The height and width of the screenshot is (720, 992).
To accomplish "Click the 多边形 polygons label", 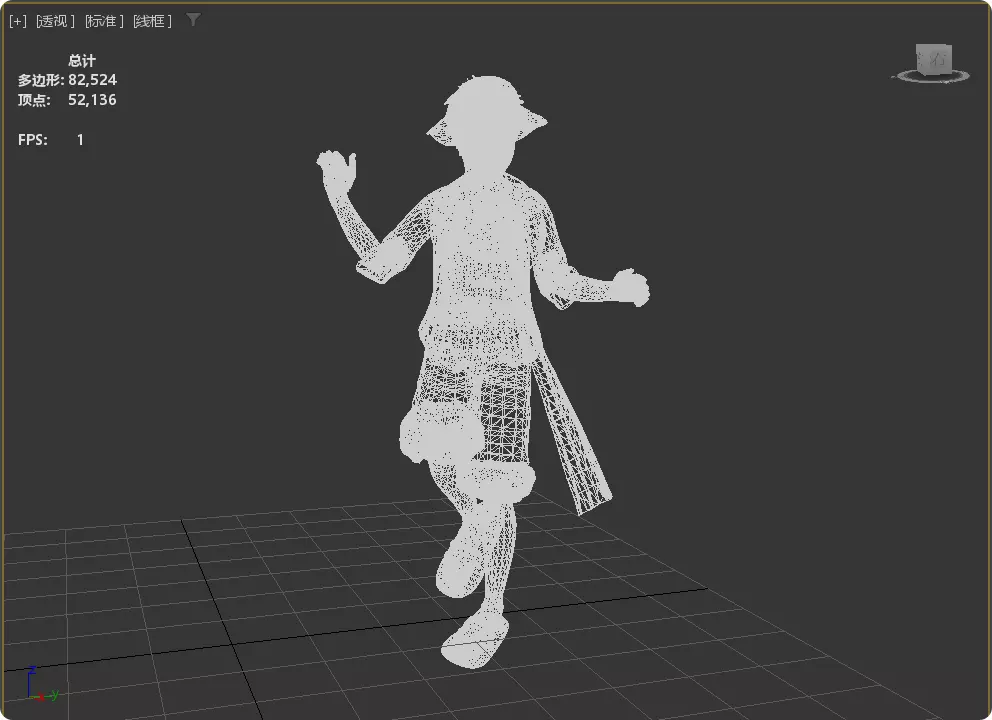I will coord(40,80).
